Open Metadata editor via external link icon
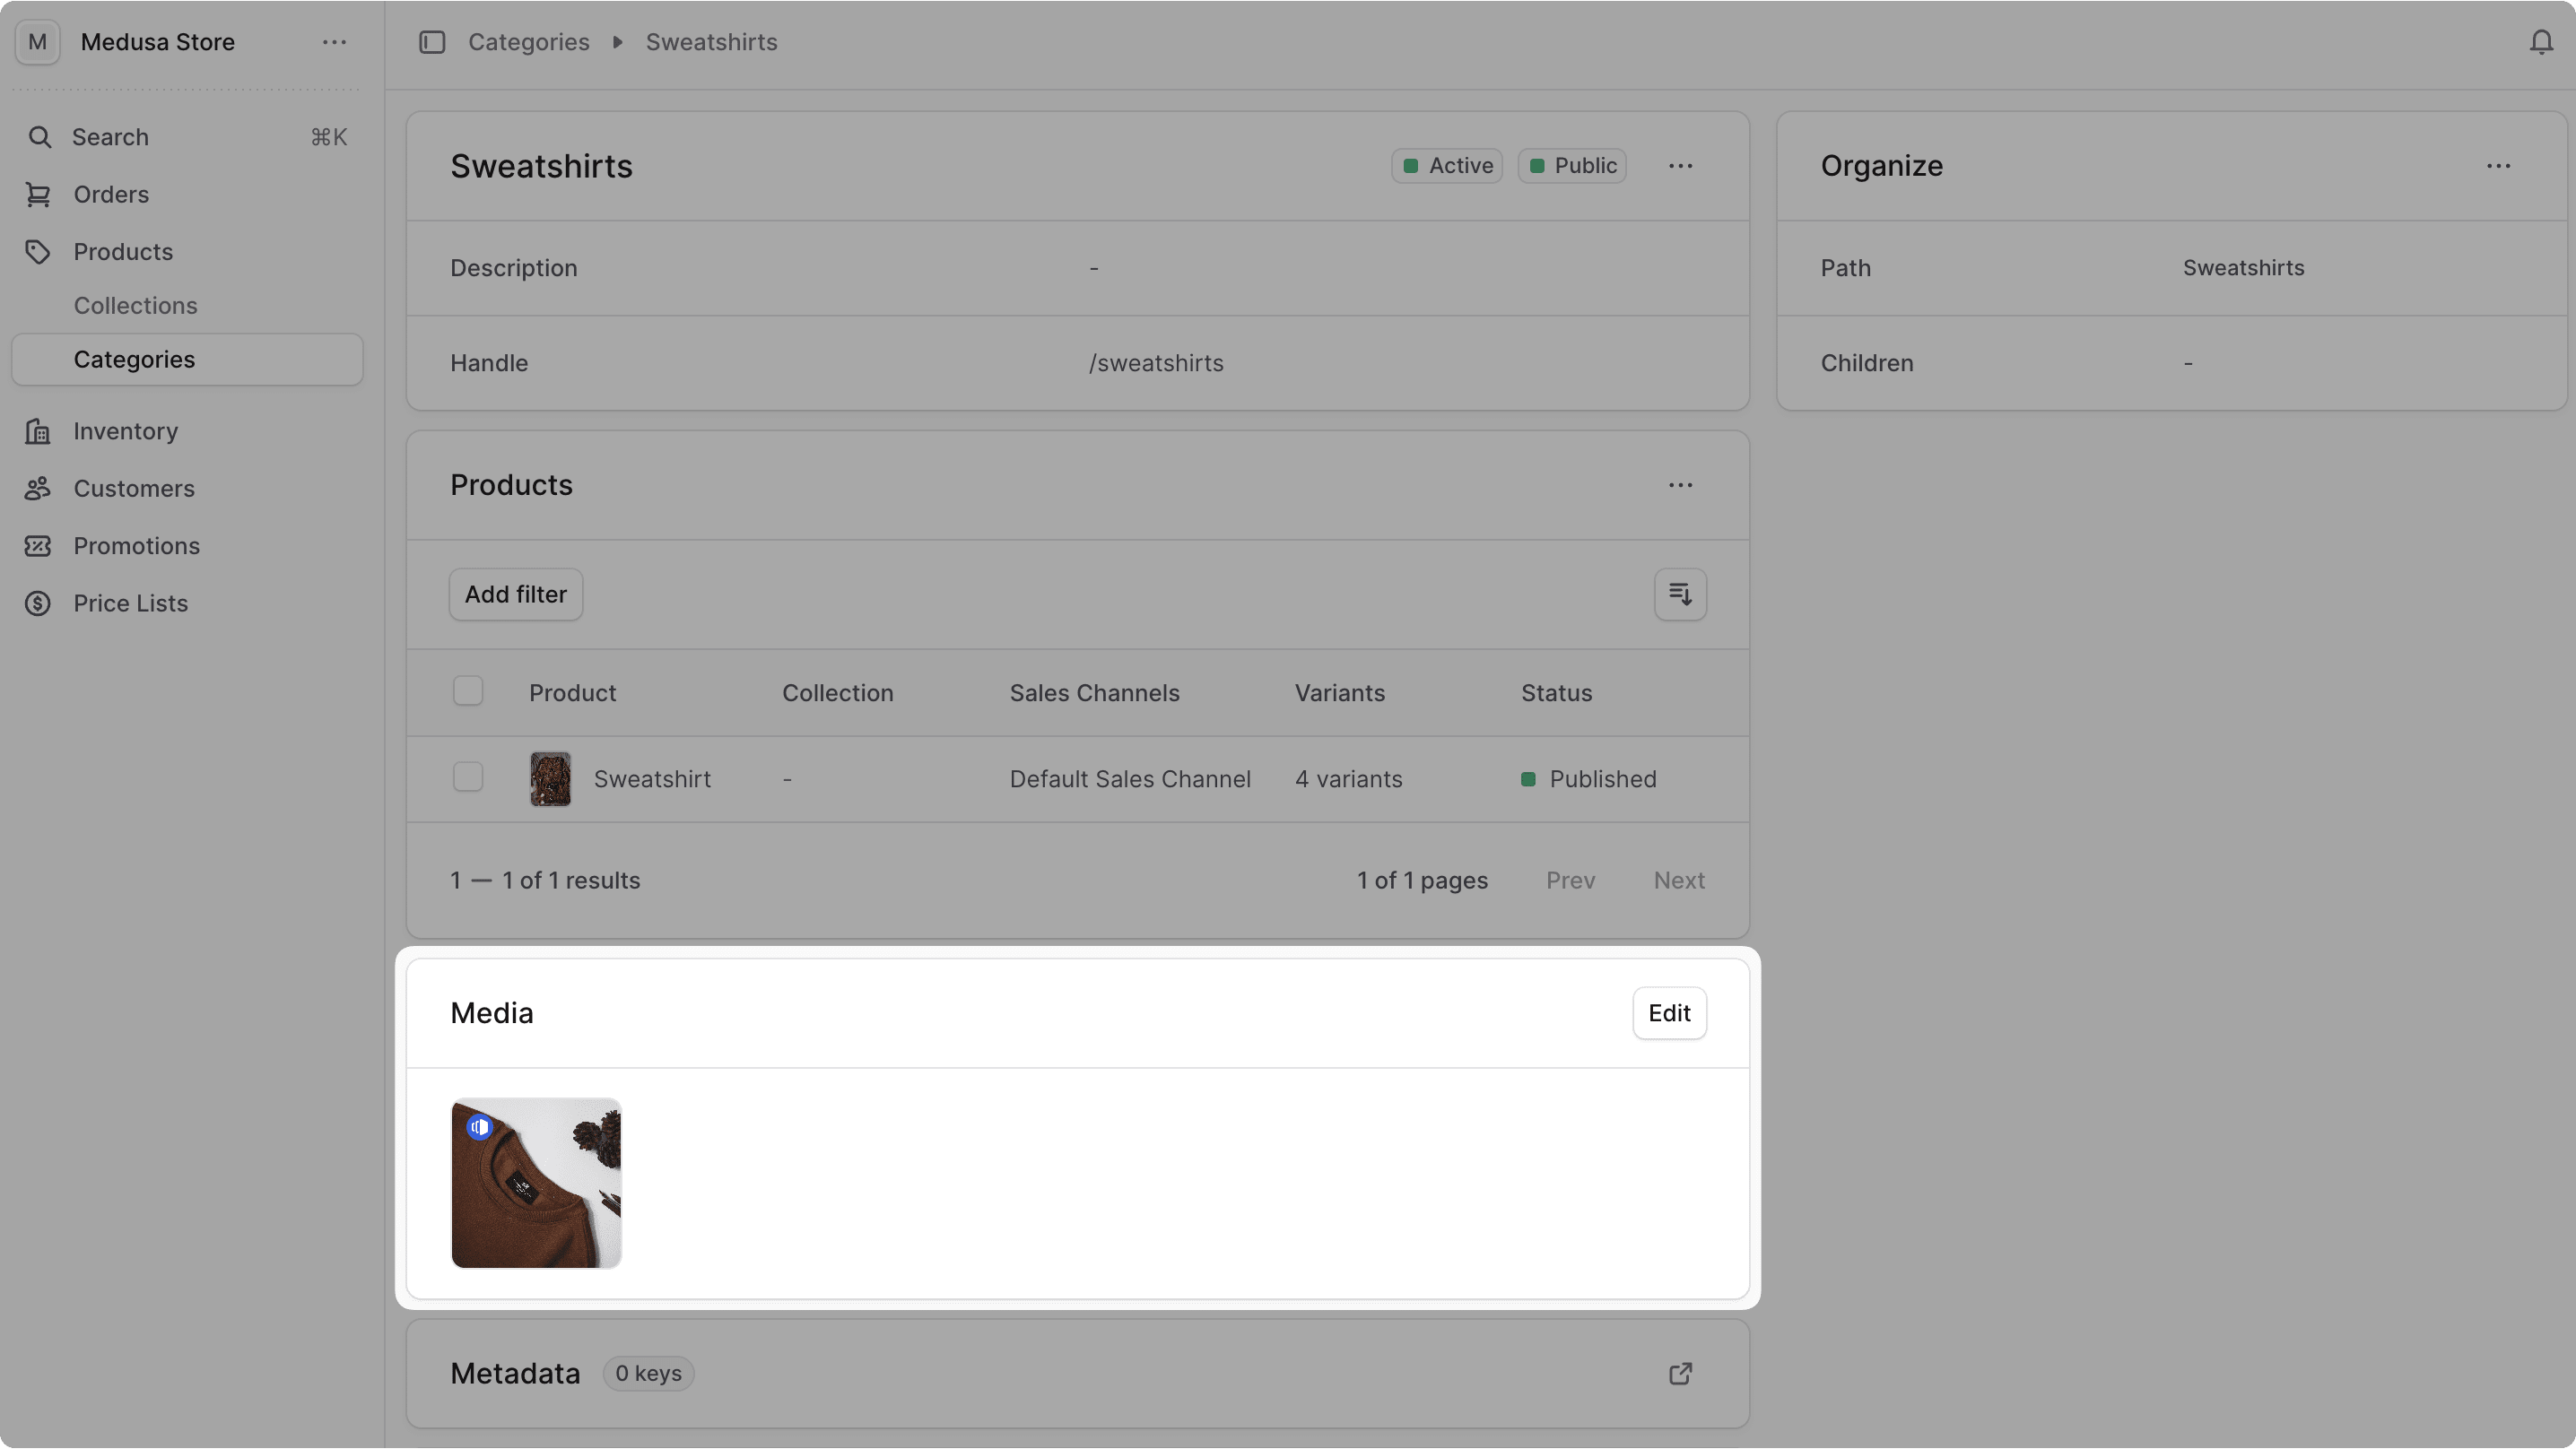This screenshot has height=1449, width=2576. [1680, 1373]
